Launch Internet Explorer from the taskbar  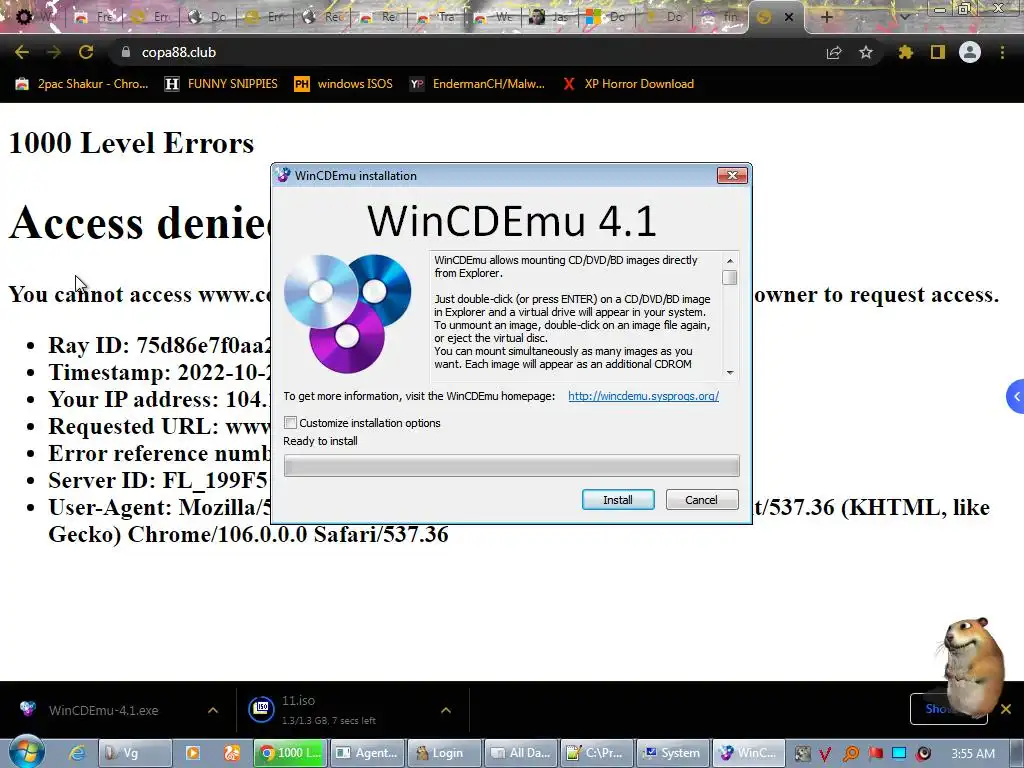(x=77, y=753)
